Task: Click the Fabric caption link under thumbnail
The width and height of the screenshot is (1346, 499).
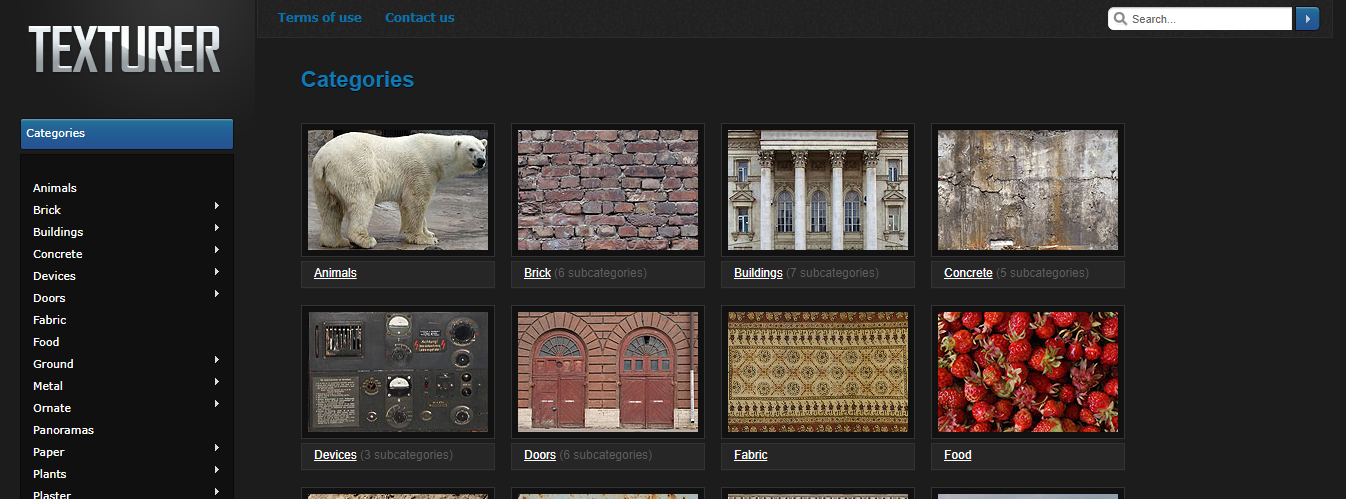Action: coord(751,455)
